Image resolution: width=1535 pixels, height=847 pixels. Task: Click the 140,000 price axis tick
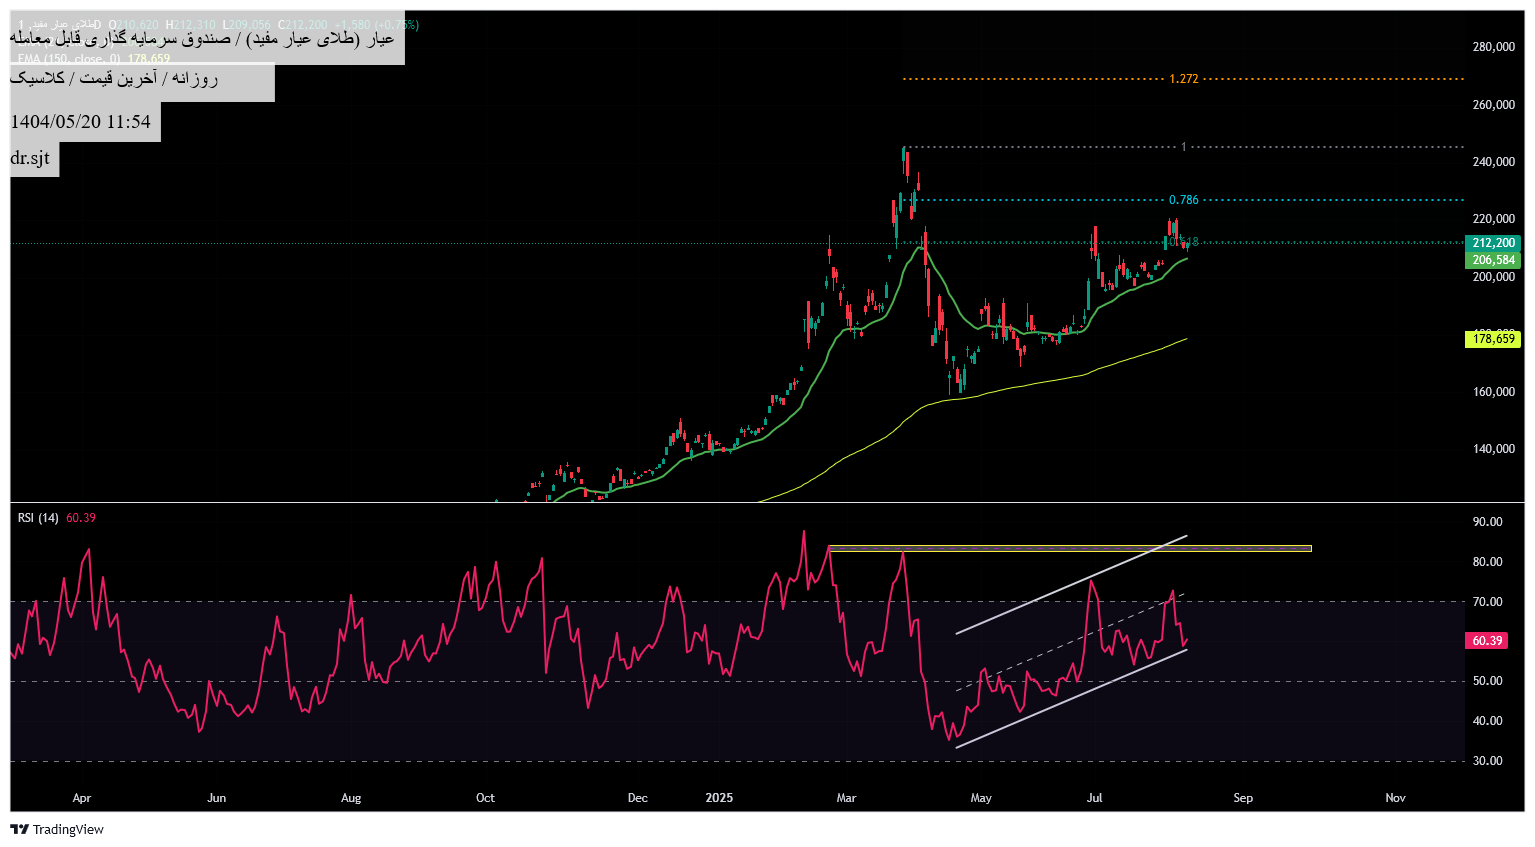click(1494, 449)
